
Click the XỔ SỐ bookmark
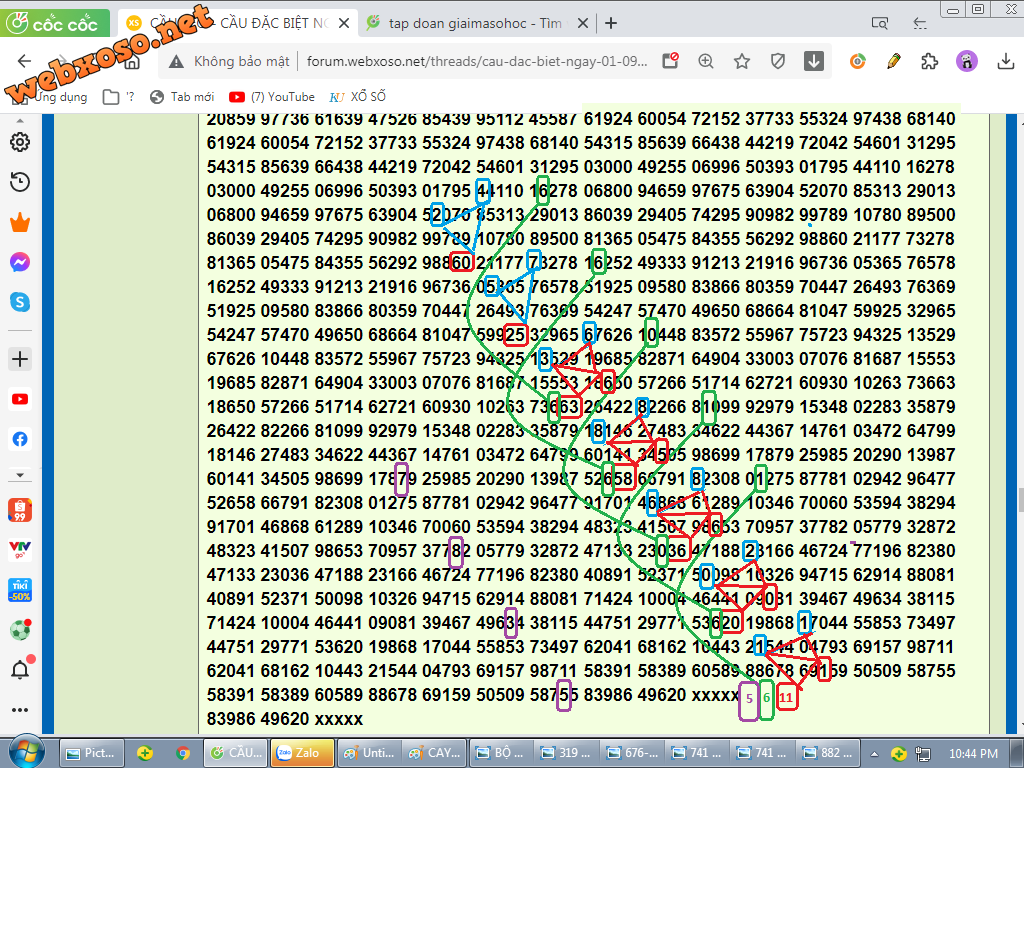pos(358,97)
